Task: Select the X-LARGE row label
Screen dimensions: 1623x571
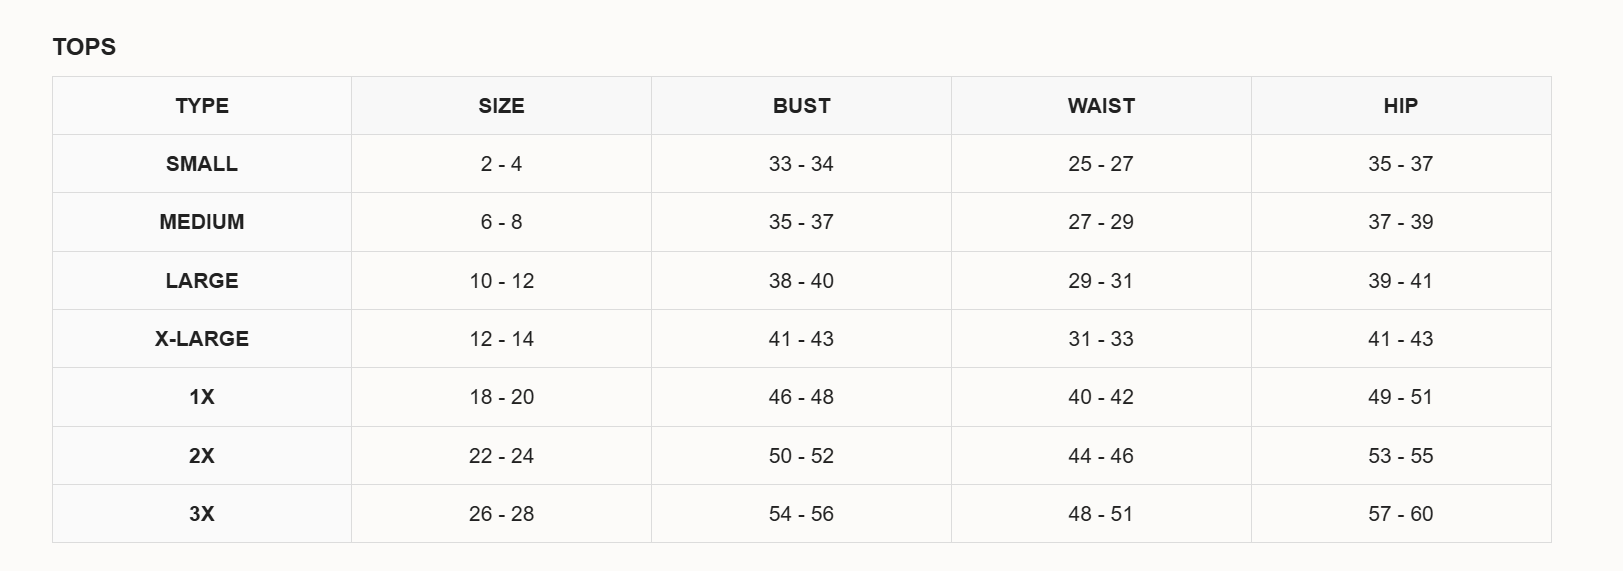Action: (202, 339)
